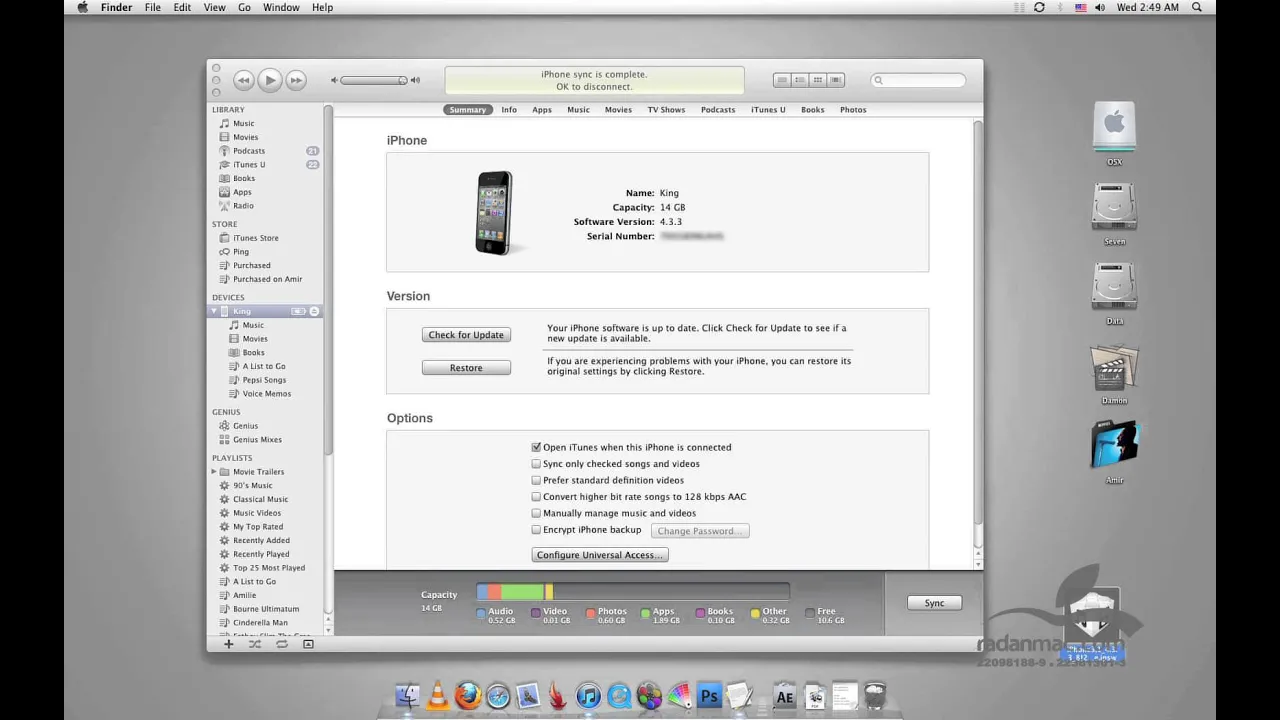This screenshot has height=720, width=1280.
Task: Expand the Movie Trailers playlist folder
Action: point(213,472)
